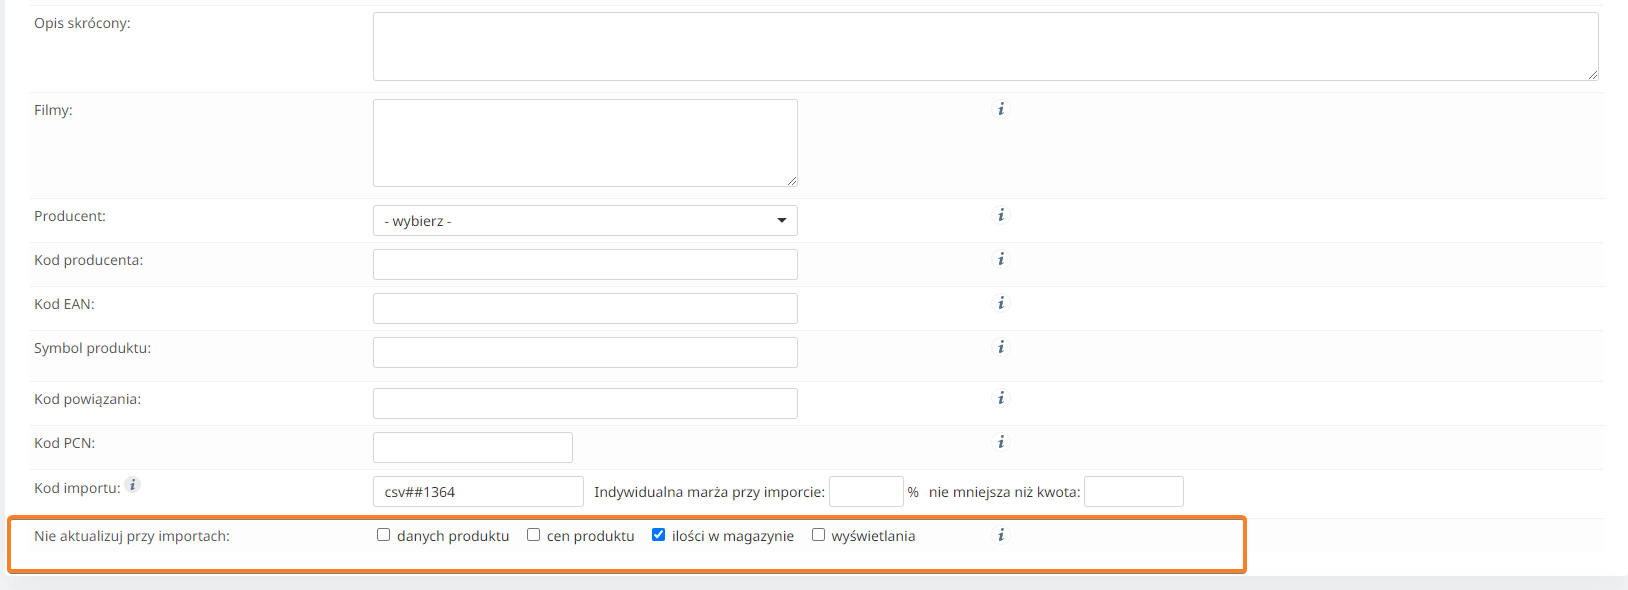Click the info icon next to Filmy
The width and height of the screenshot is (1628, 590).
pos(1000,109)
